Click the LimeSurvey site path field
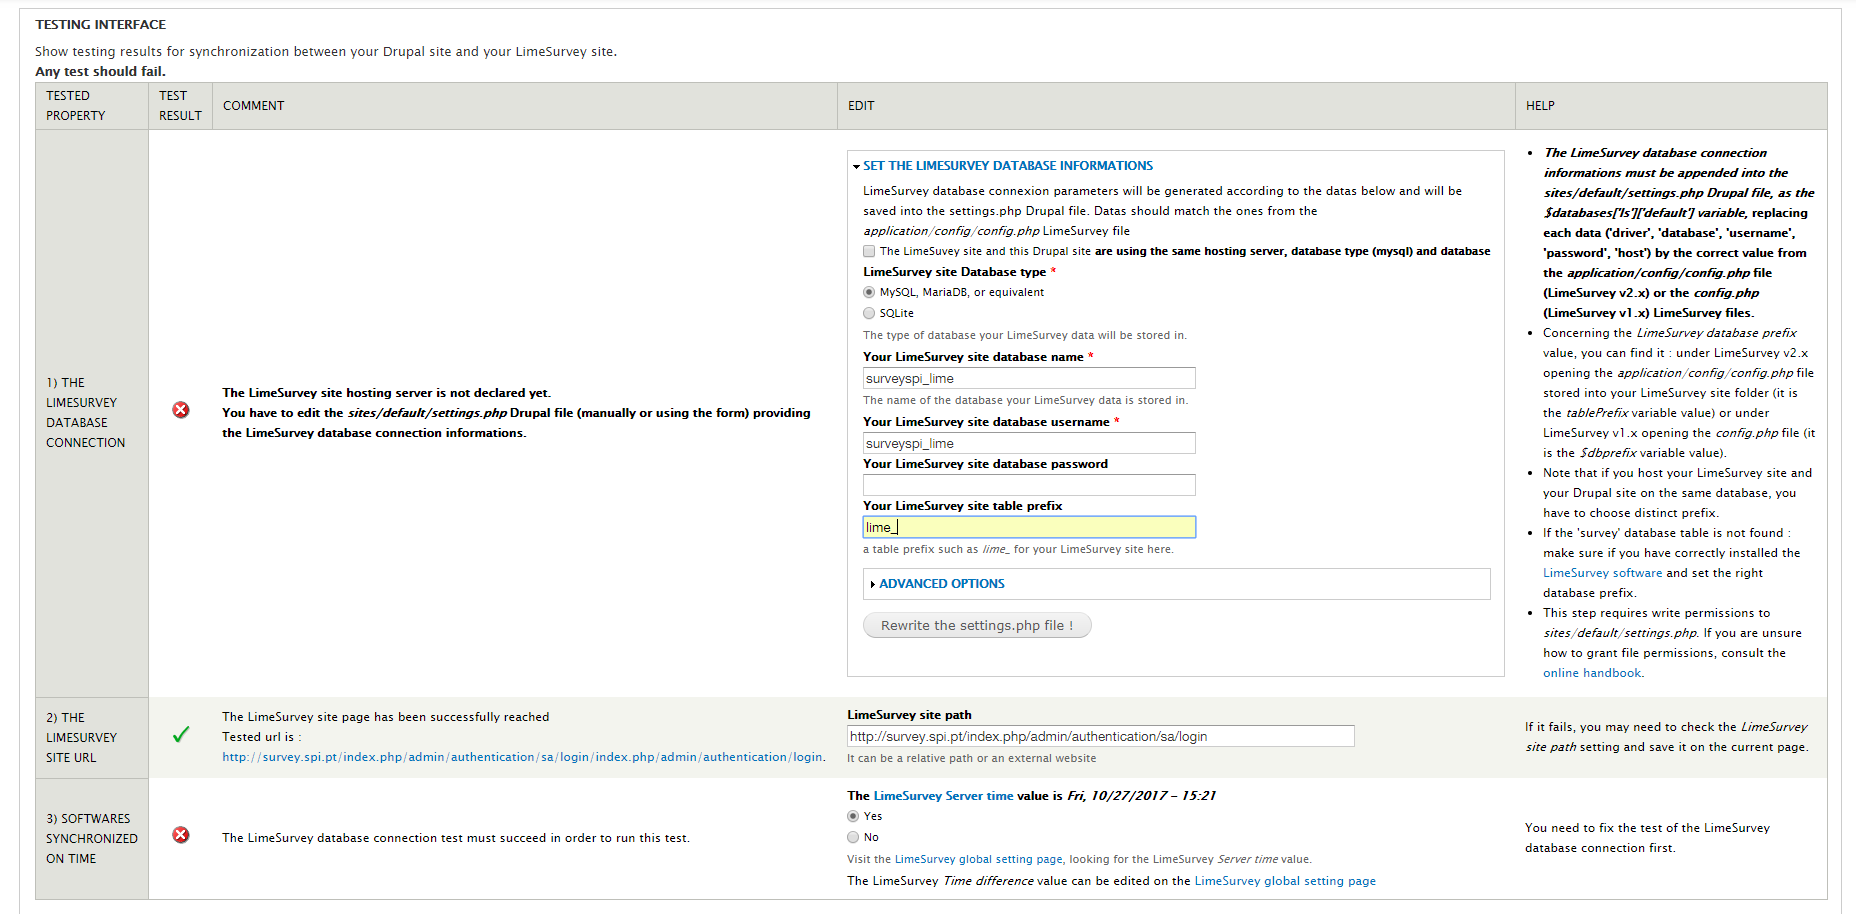The image size is (1856, 914). (x=1100, y=736)
